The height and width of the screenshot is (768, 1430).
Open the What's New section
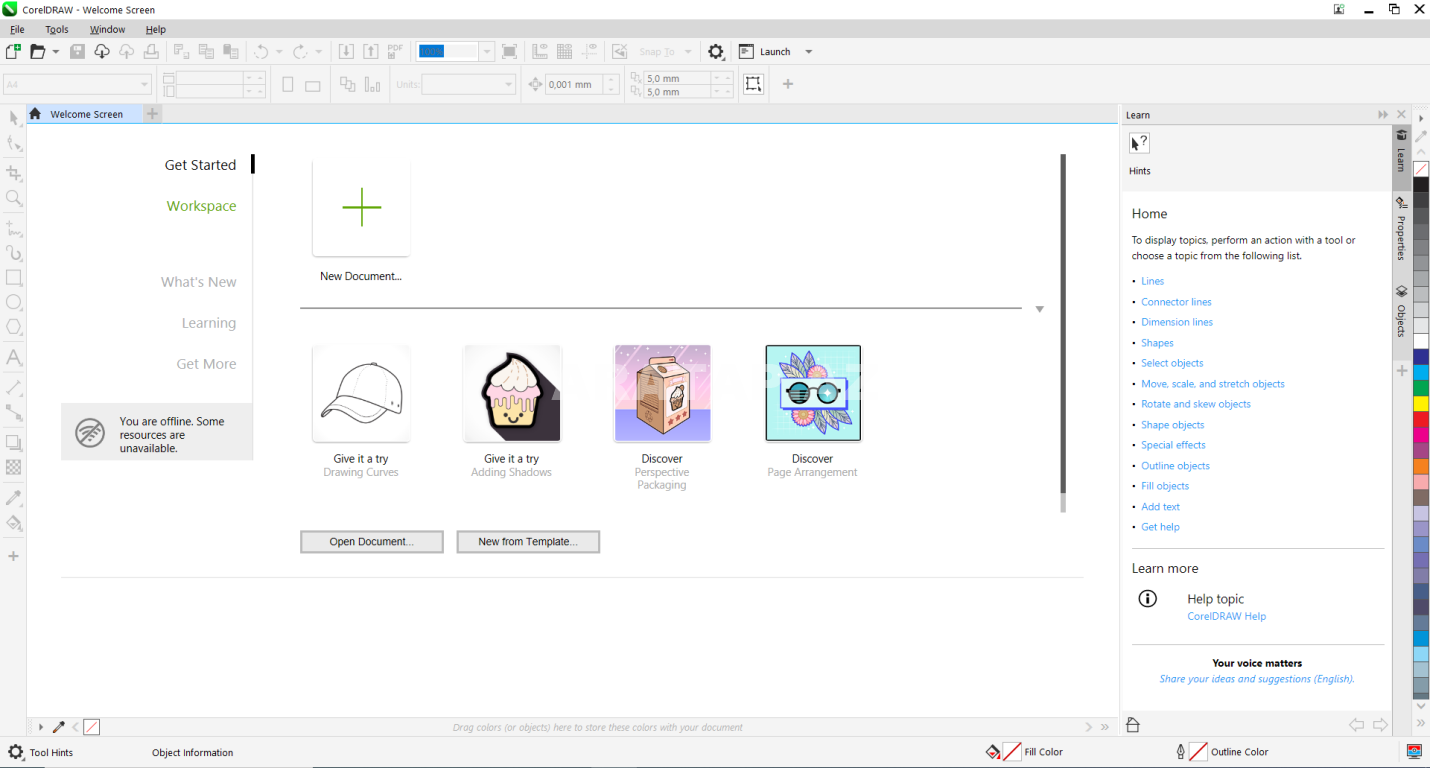pyautogui.click(x=199, y=282)
